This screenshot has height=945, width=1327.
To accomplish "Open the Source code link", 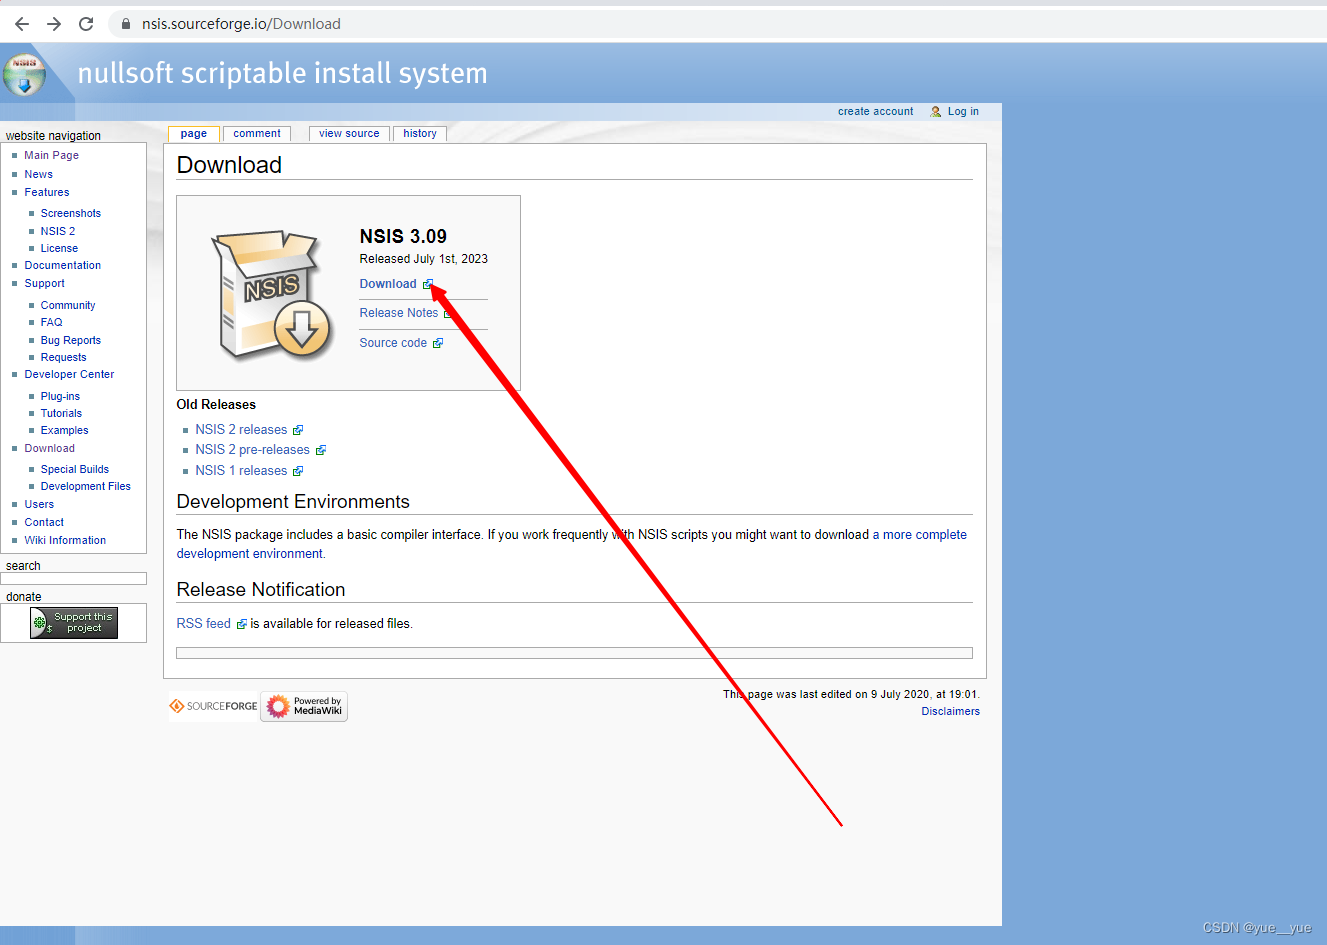I will [x=393, y=343].
